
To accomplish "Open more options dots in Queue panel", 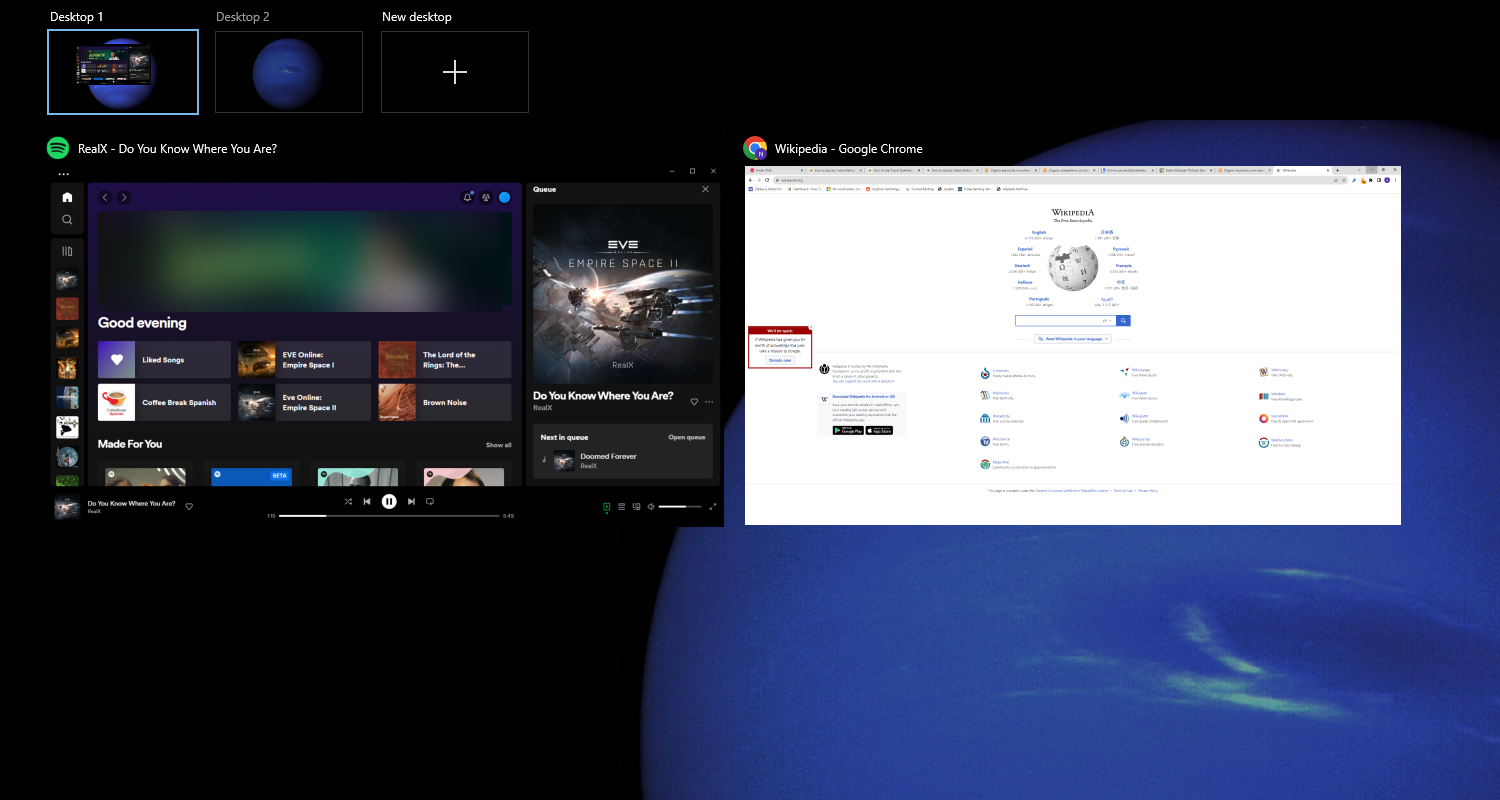I will (709, 401).
